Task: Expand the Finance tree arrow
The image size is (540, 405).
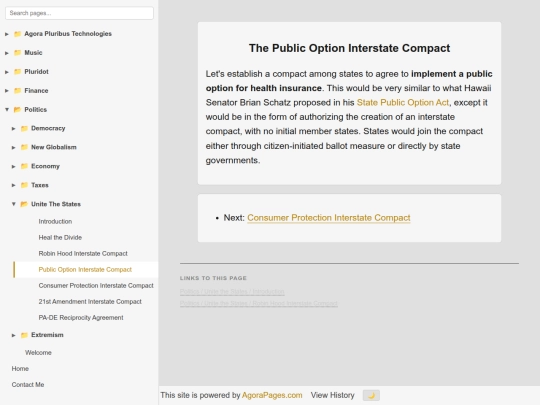Action: (7, 91)
